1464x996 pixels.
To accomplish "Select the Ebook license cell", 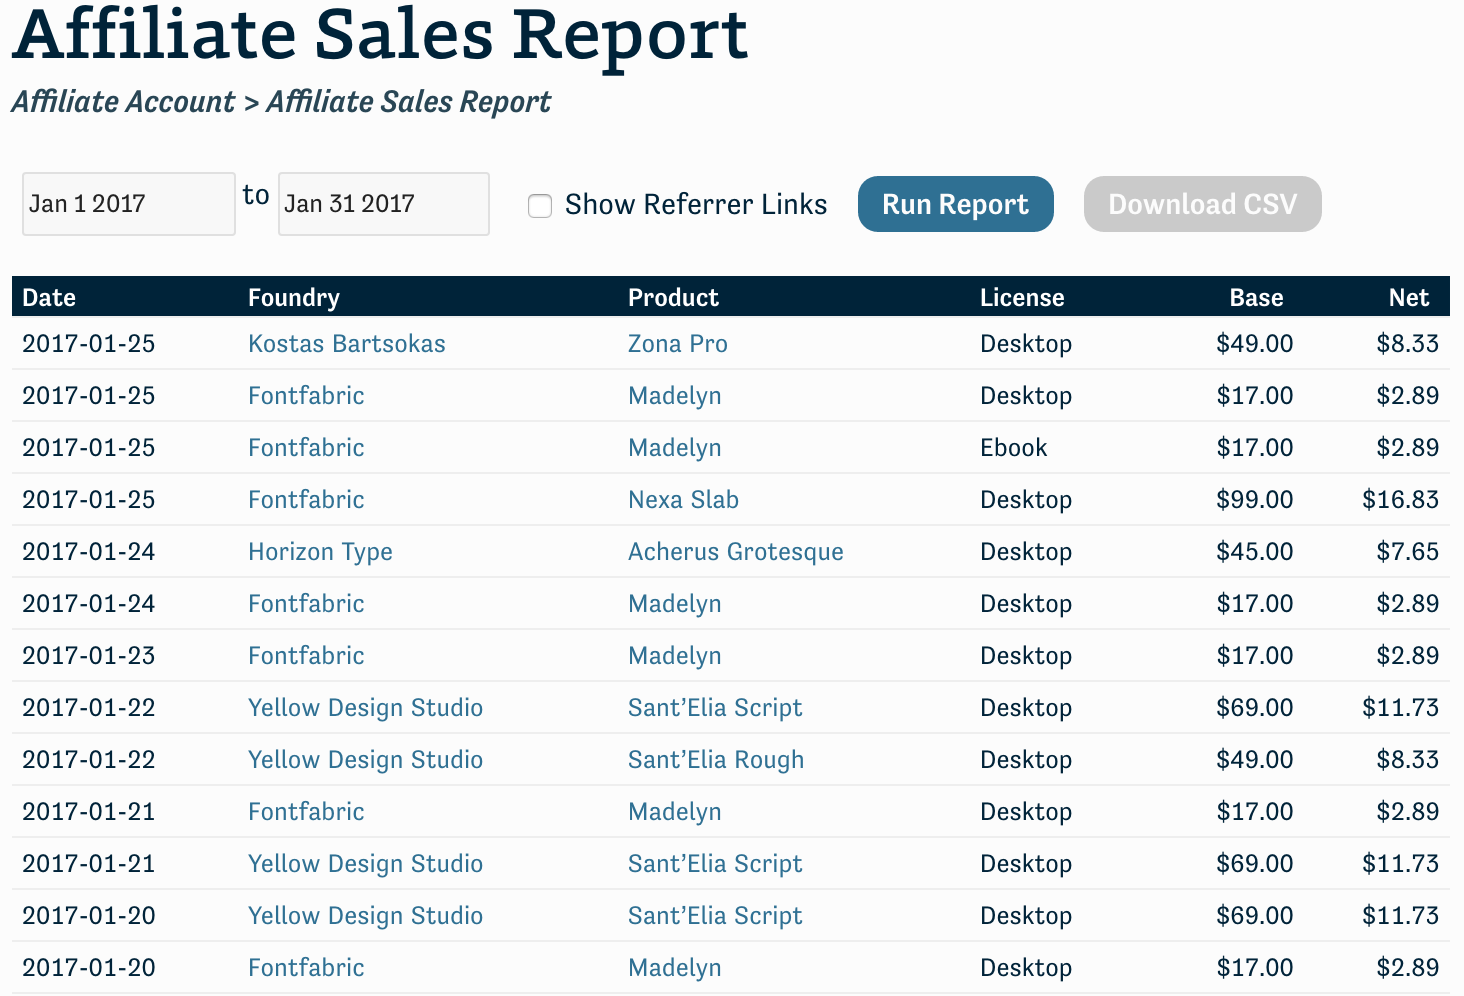I will click(x=1013, y=448).
